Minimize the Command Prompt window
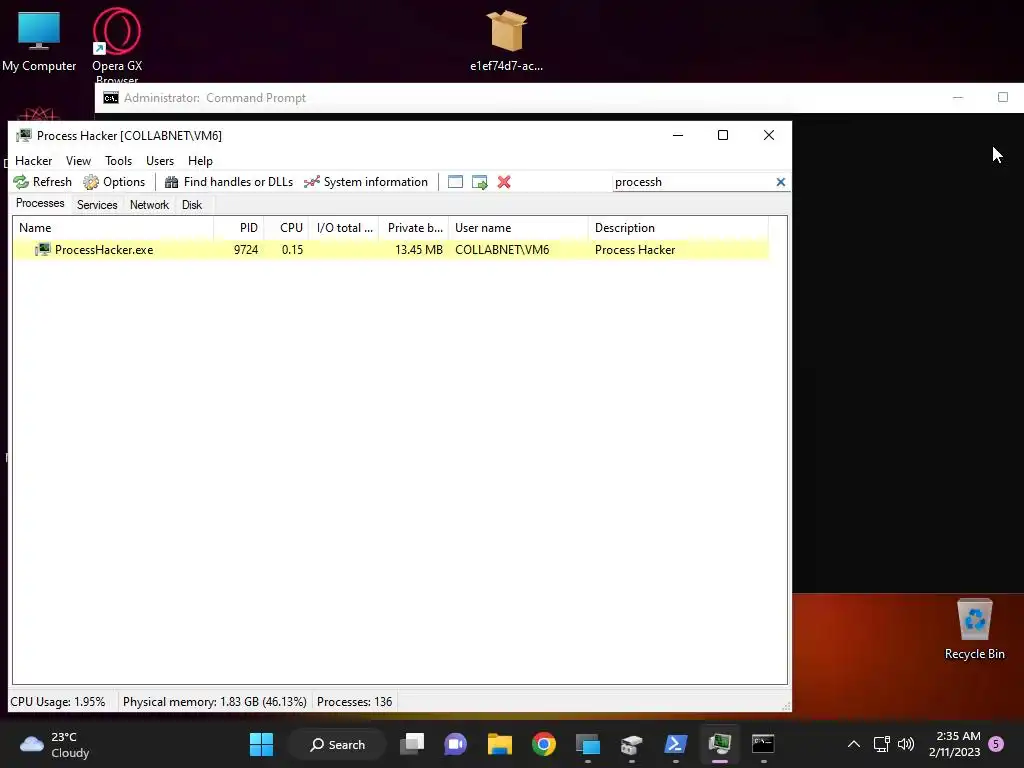 (958, 97)
